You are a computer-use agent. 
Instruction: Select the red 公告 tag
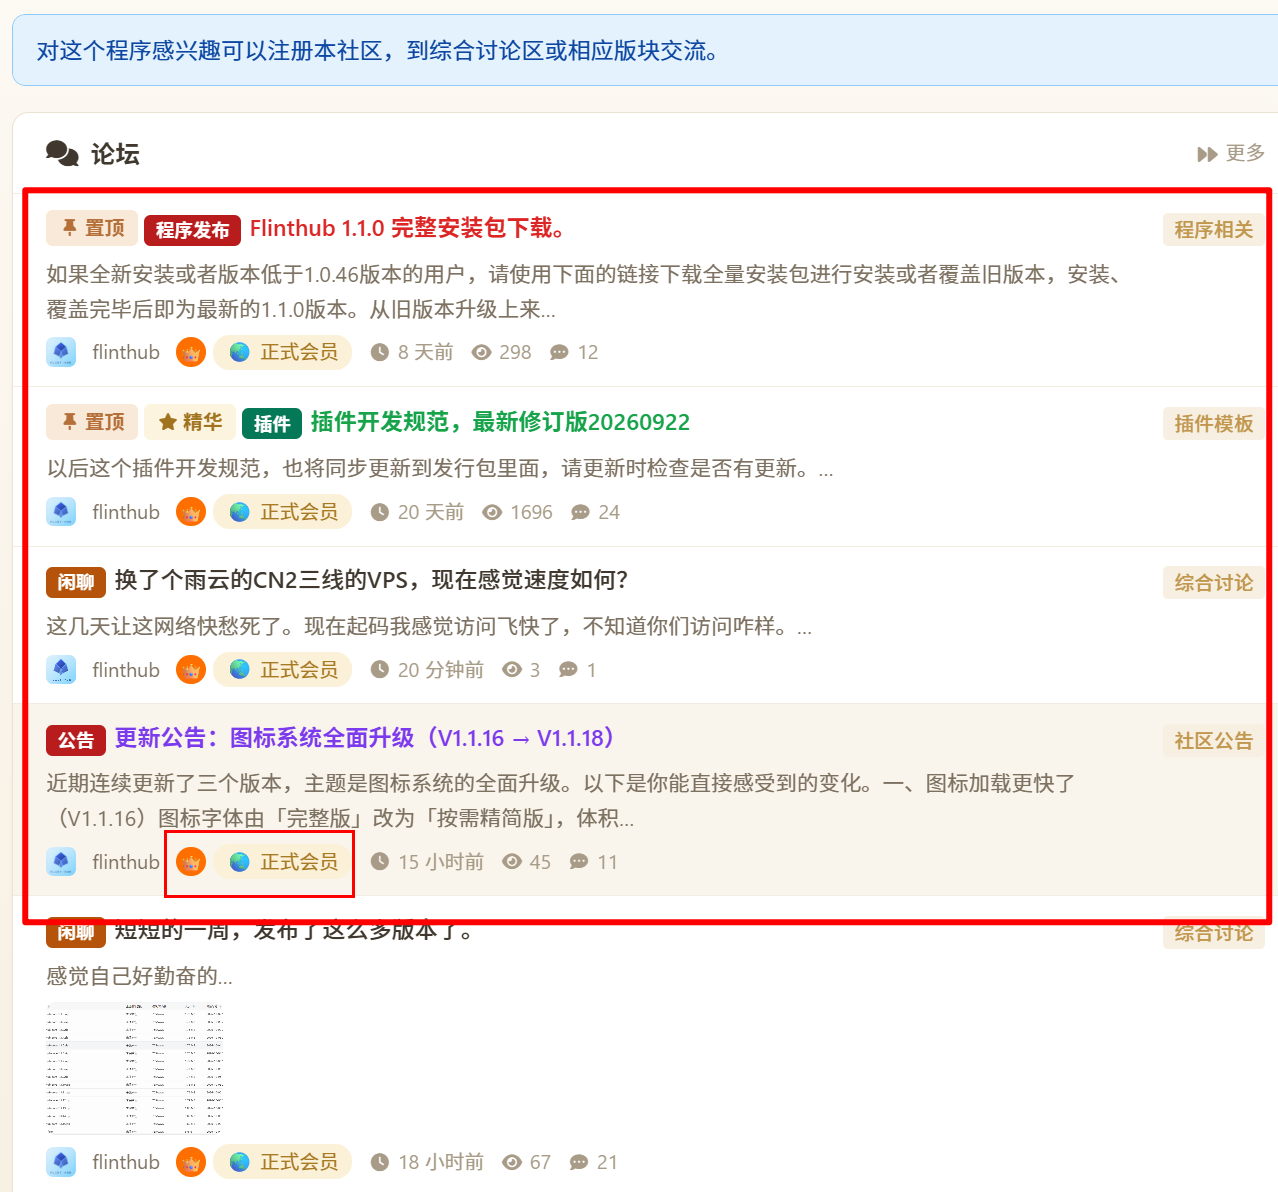(x=76, y=740)
